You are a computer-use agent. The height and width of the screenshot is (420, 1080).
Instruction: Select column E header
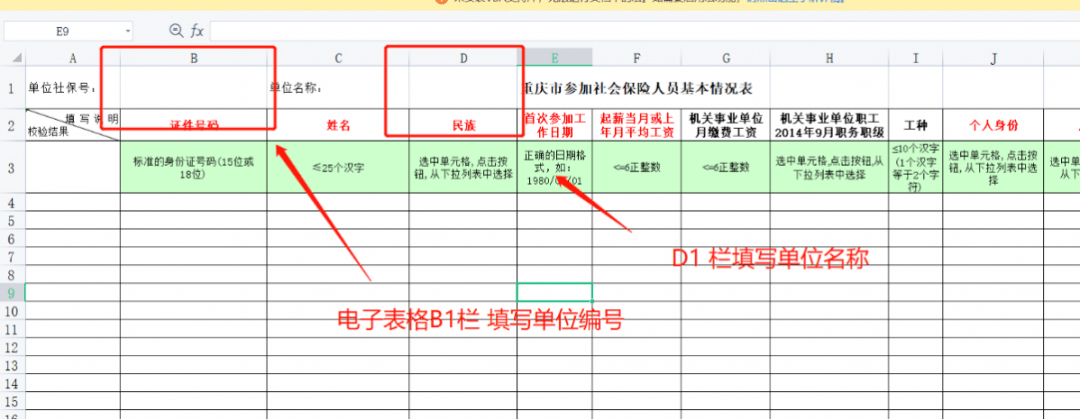coord(554,59)
